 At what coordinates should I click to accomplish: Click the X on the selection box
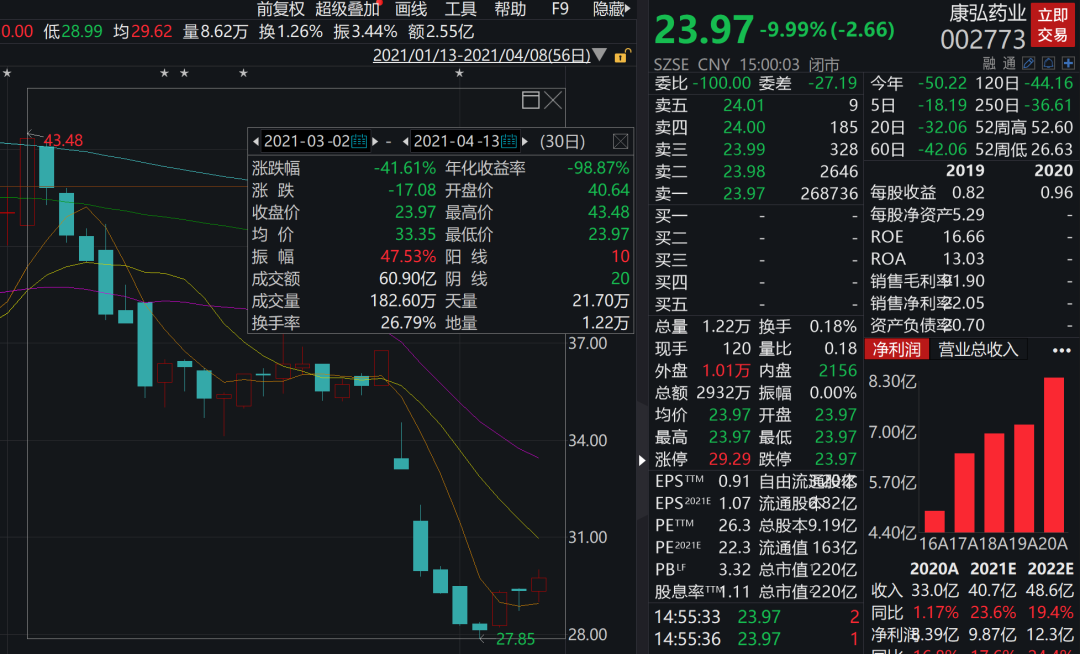tap(553, 100)
